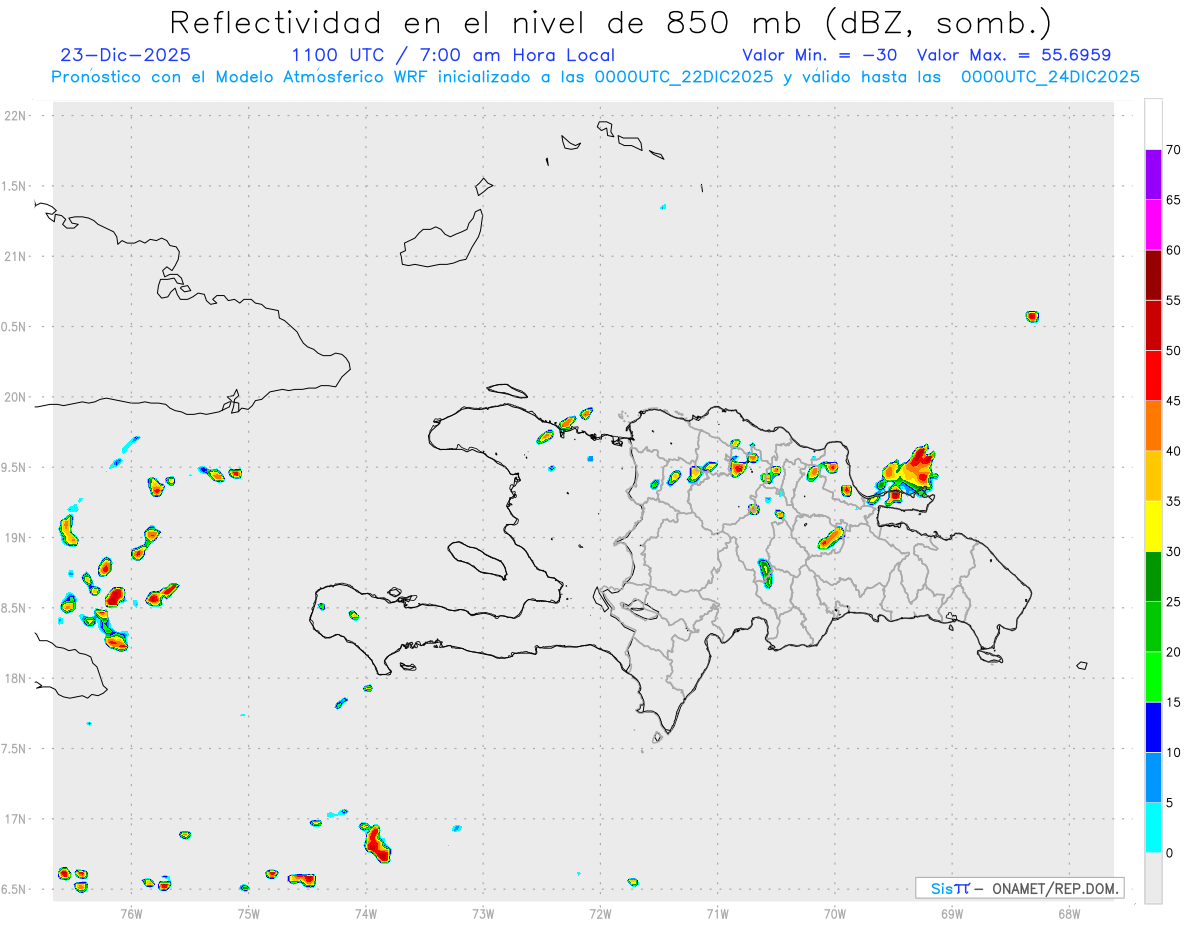This screenshot has width=1200, height=927.
Task: Click the '19N' latitude label
Action: pyautogui.click(x=16, y=538)
